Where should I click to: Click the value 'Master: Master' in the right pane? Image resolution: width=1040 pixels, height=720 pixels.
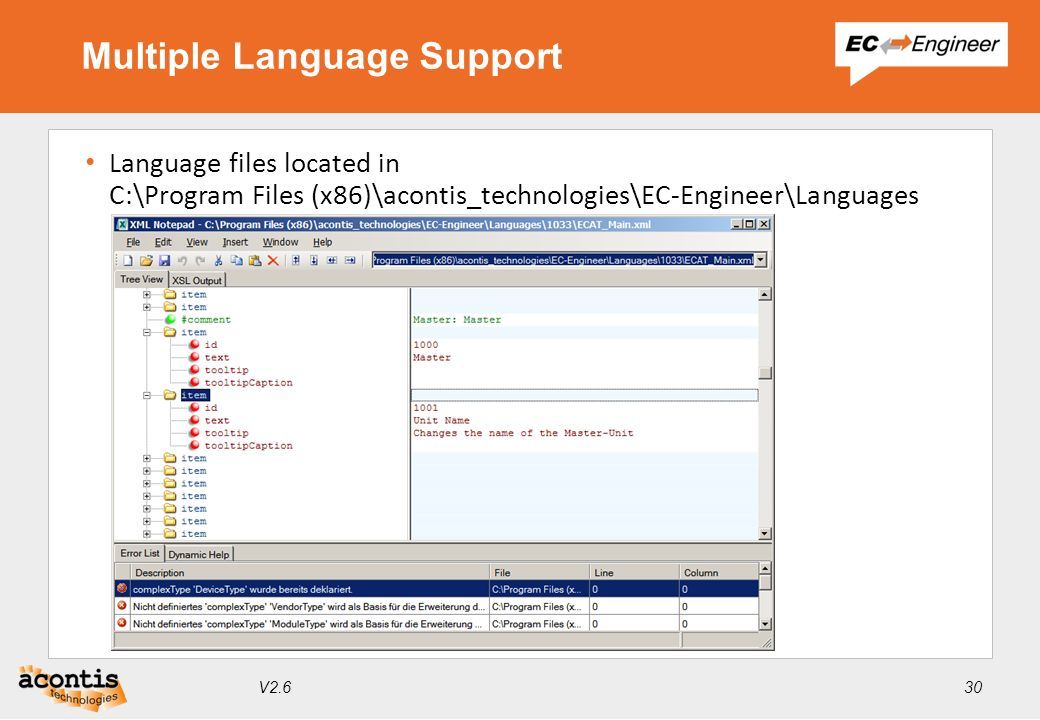(x=457, y=320)
